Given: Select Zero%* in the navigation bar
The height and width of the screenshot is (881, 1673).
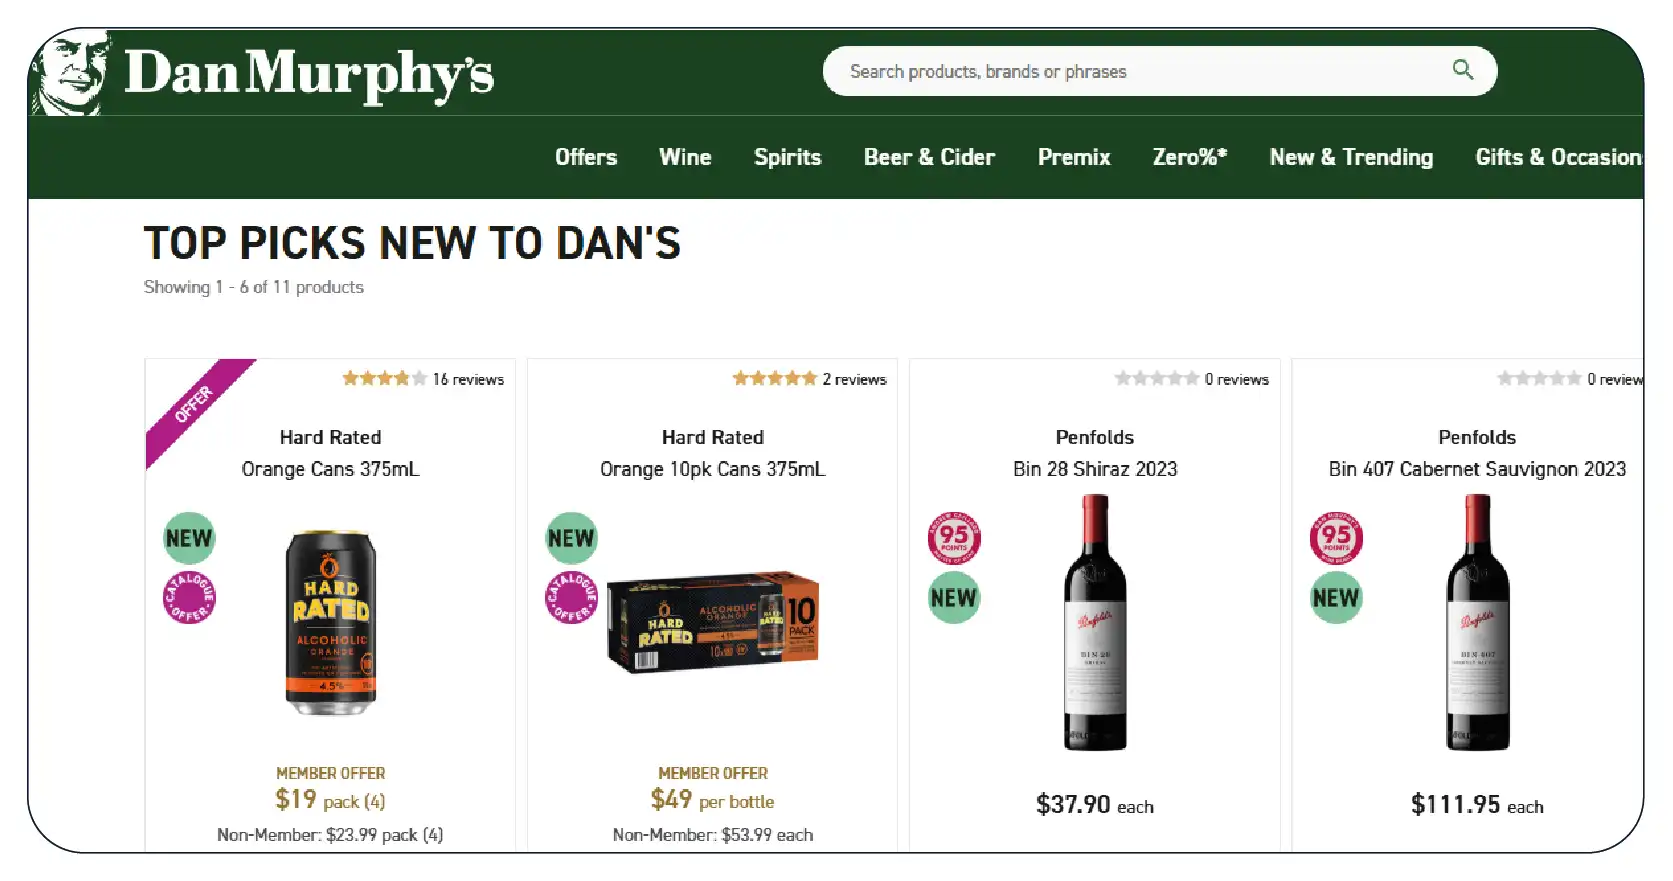Looking at the screenshot, I should point(1190,157).
